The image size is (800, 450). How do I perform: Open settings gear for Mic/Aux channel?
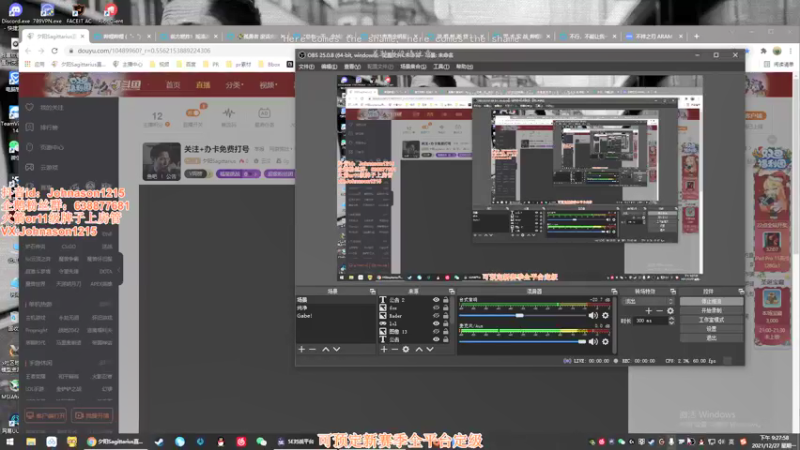606,342
